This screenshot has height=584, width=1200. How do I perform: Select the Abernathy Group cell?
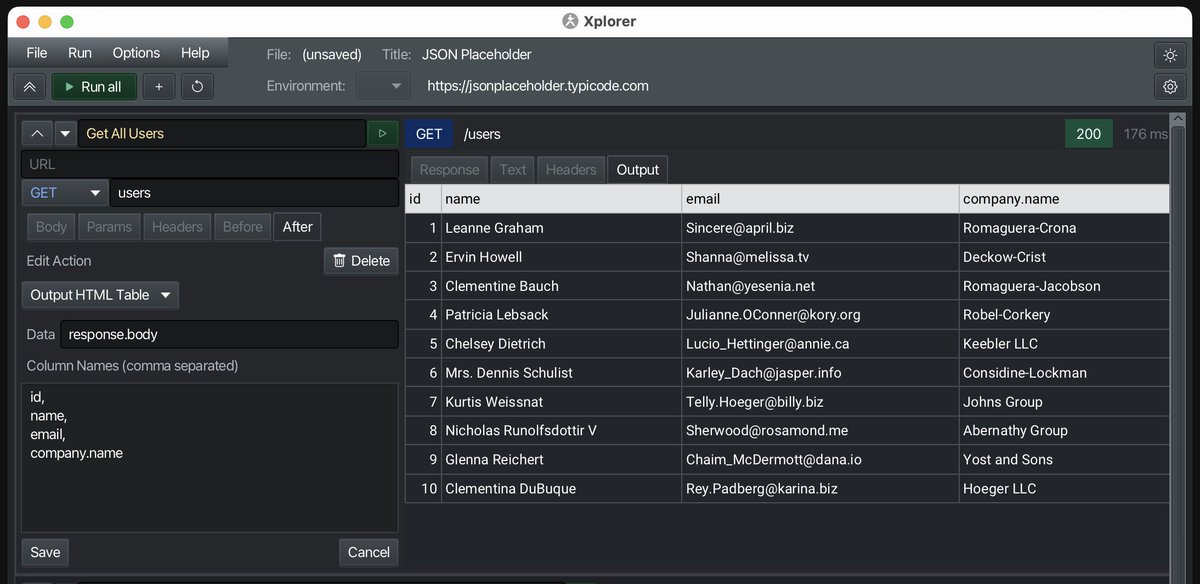tap(1064, 431)
